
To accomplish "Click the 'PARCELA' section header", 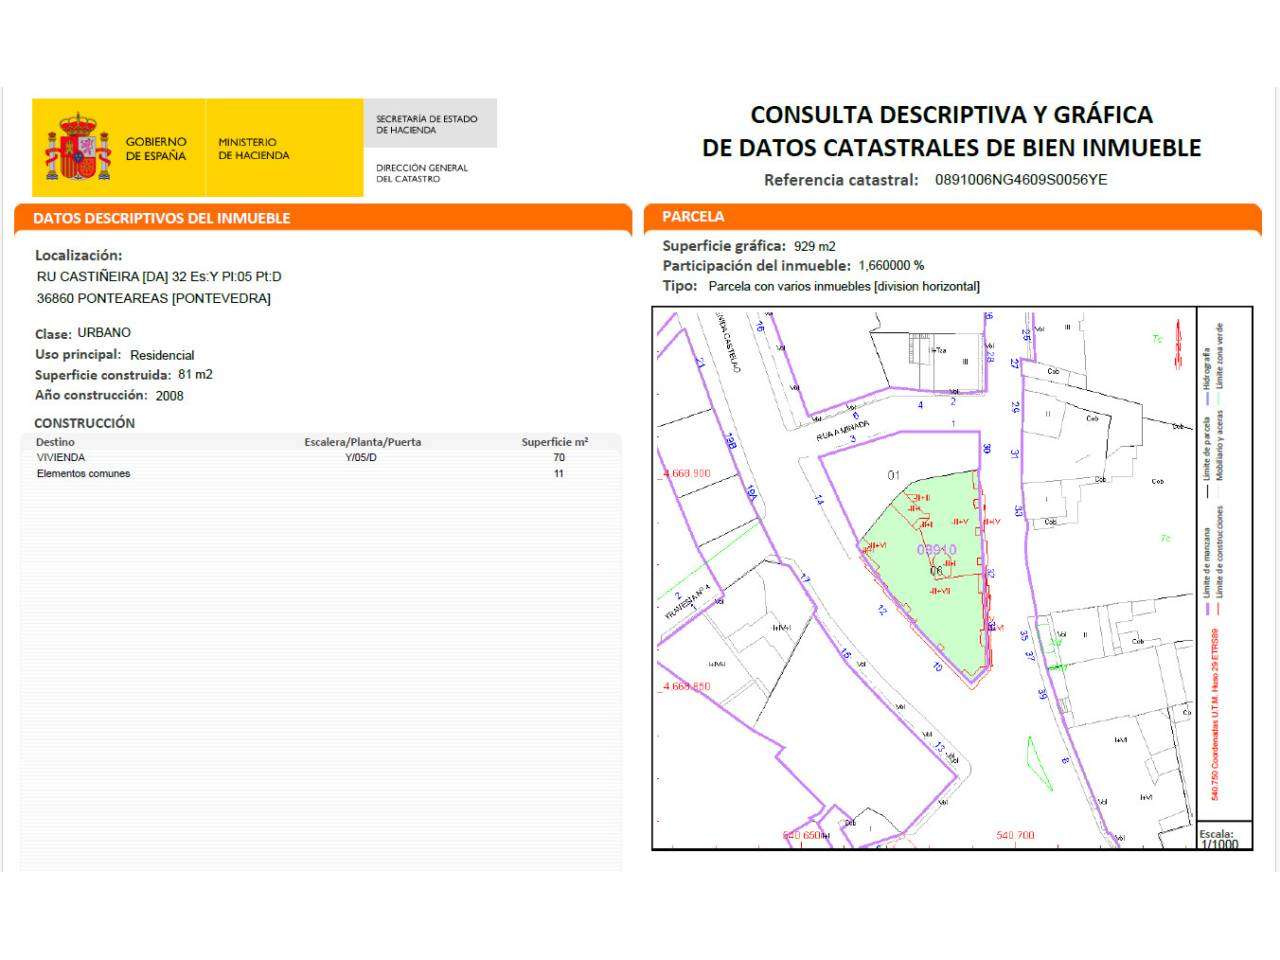I will (x=693, y=216).
